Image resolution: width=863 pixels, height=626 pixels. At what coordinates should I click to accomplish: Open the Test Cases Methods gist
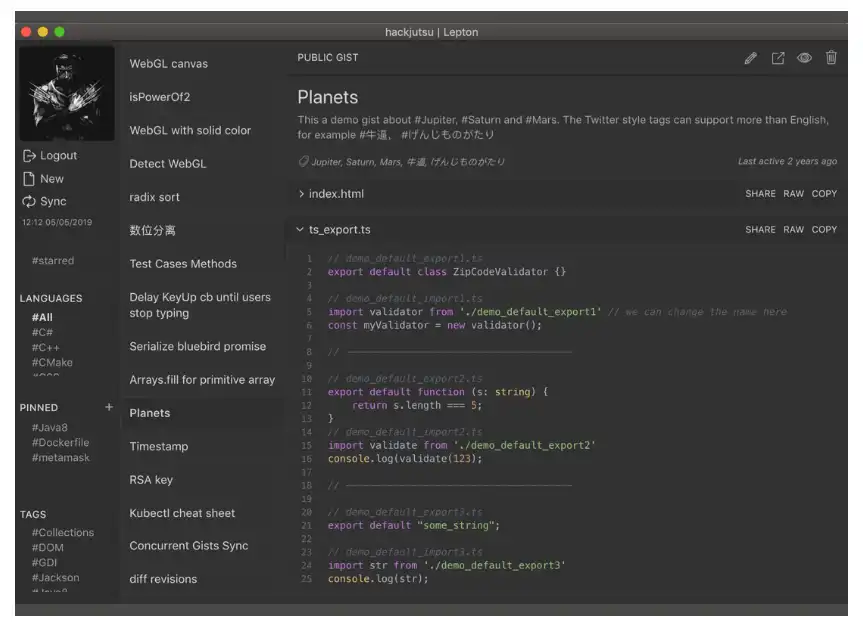[x=183, y=264]
